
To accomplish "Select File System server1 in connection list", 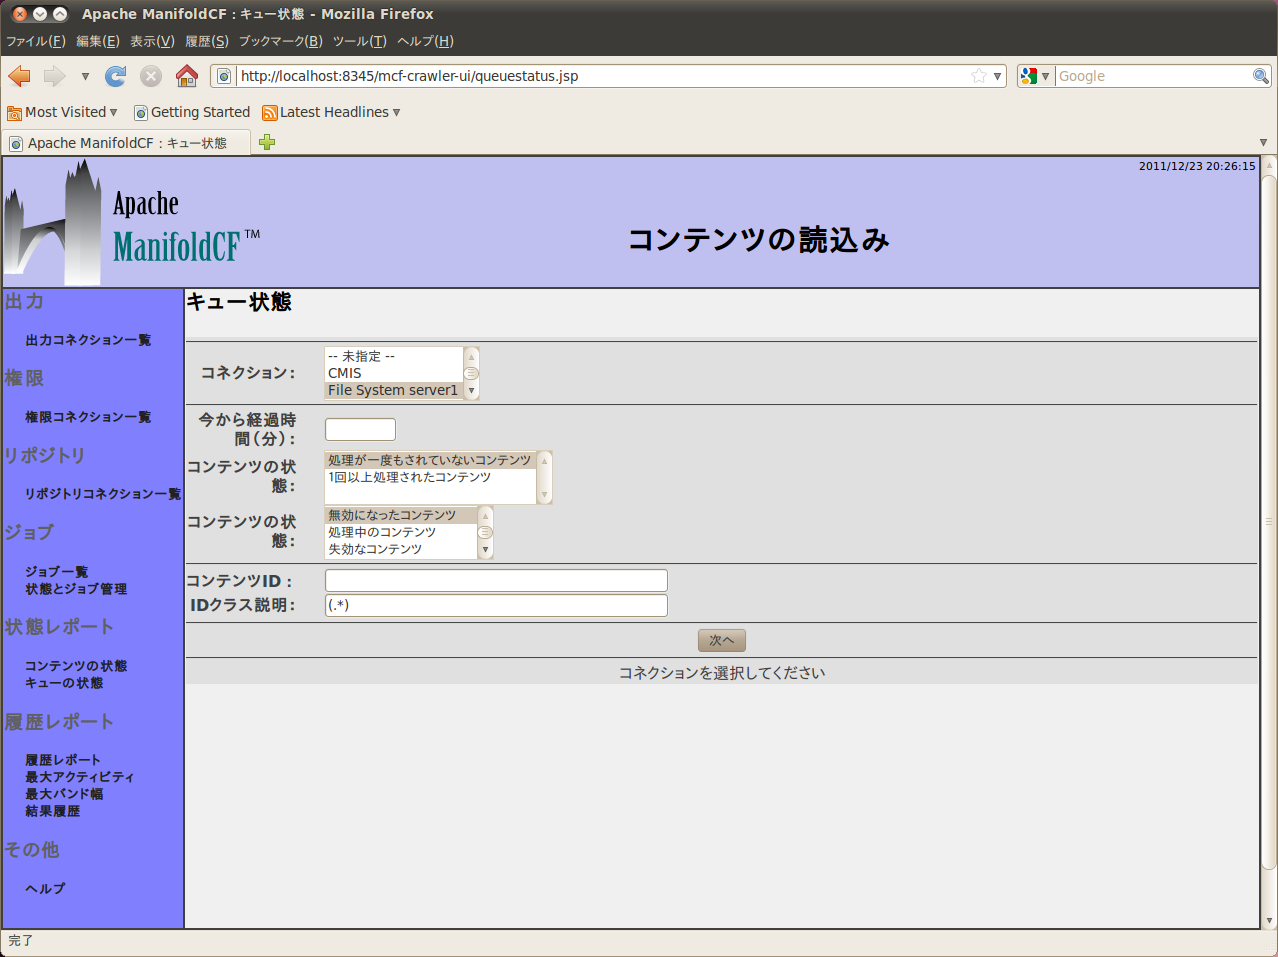I will (392, 390).
